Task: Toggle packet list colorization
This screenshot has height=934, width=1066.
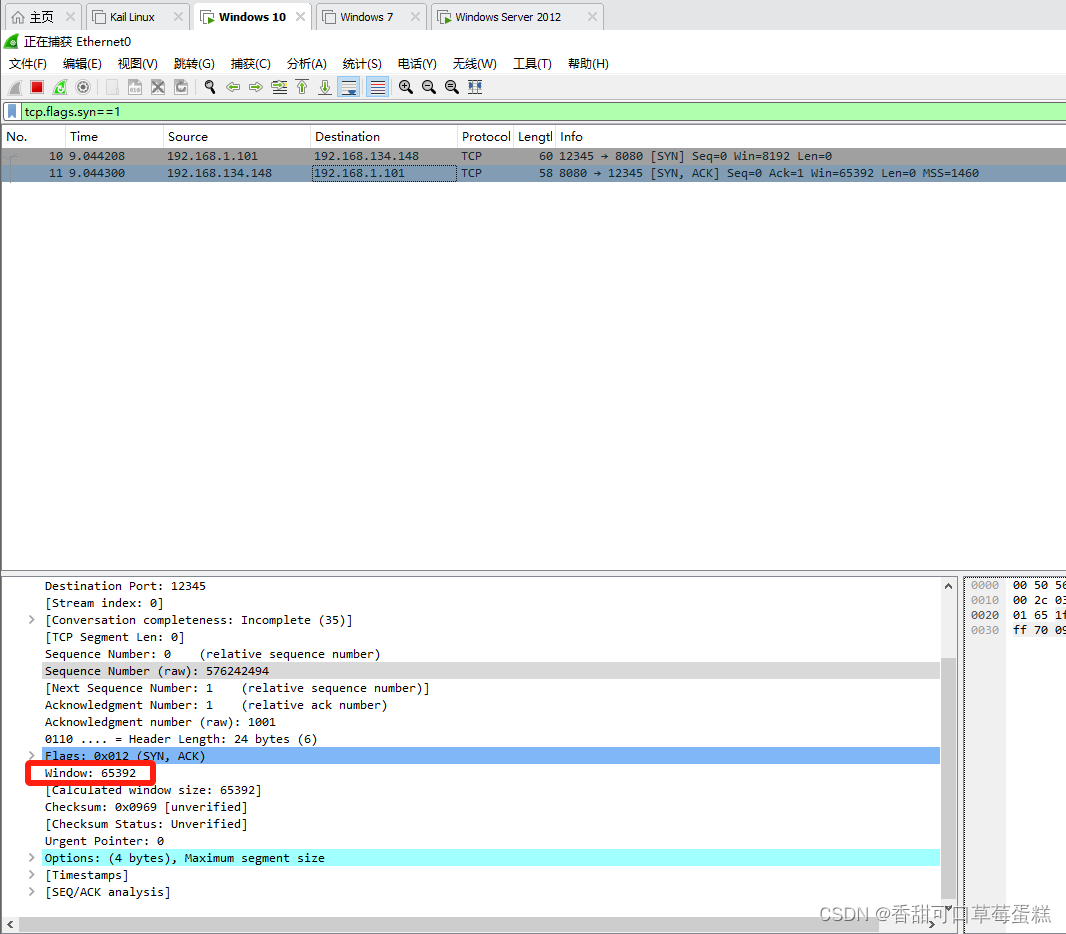Action: [x=375, y=87]
